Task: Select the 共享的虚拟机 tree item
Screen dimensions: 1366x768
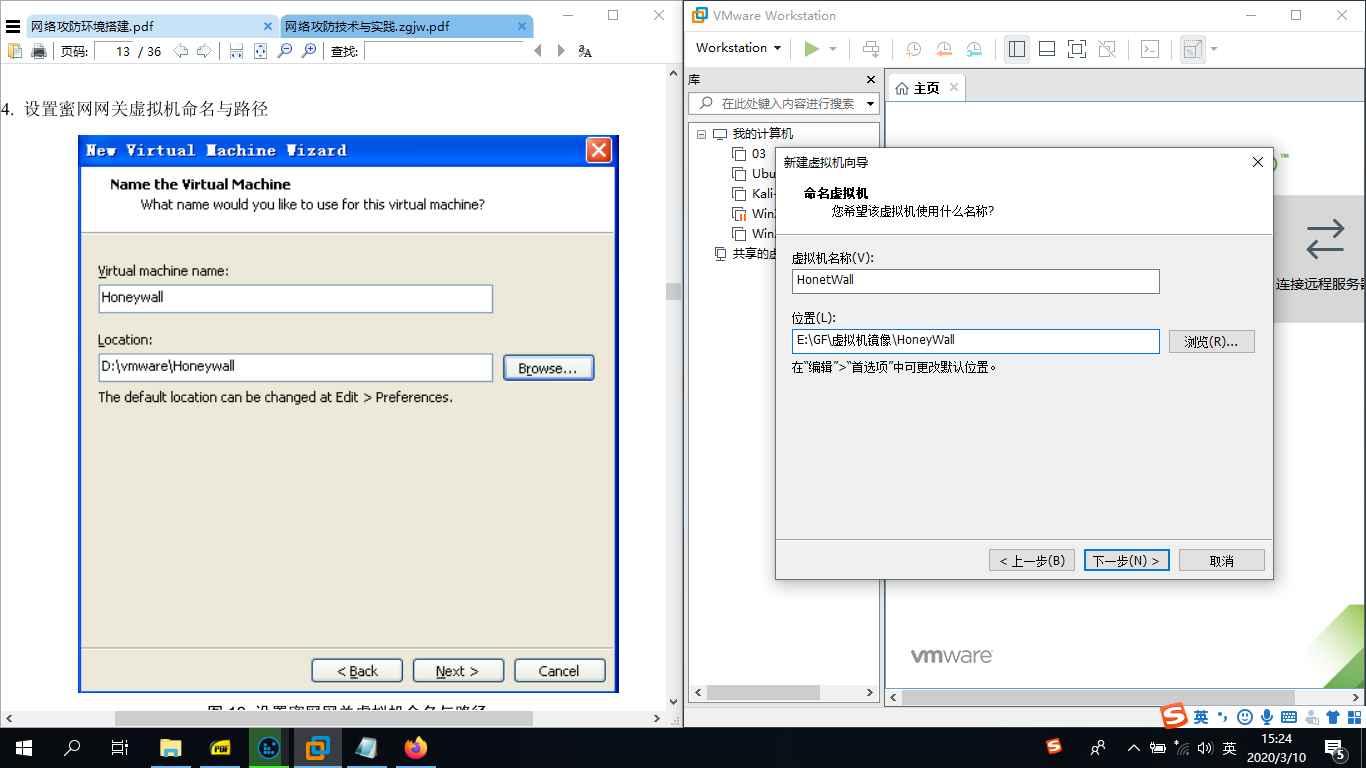Action: tap(745, 254)
